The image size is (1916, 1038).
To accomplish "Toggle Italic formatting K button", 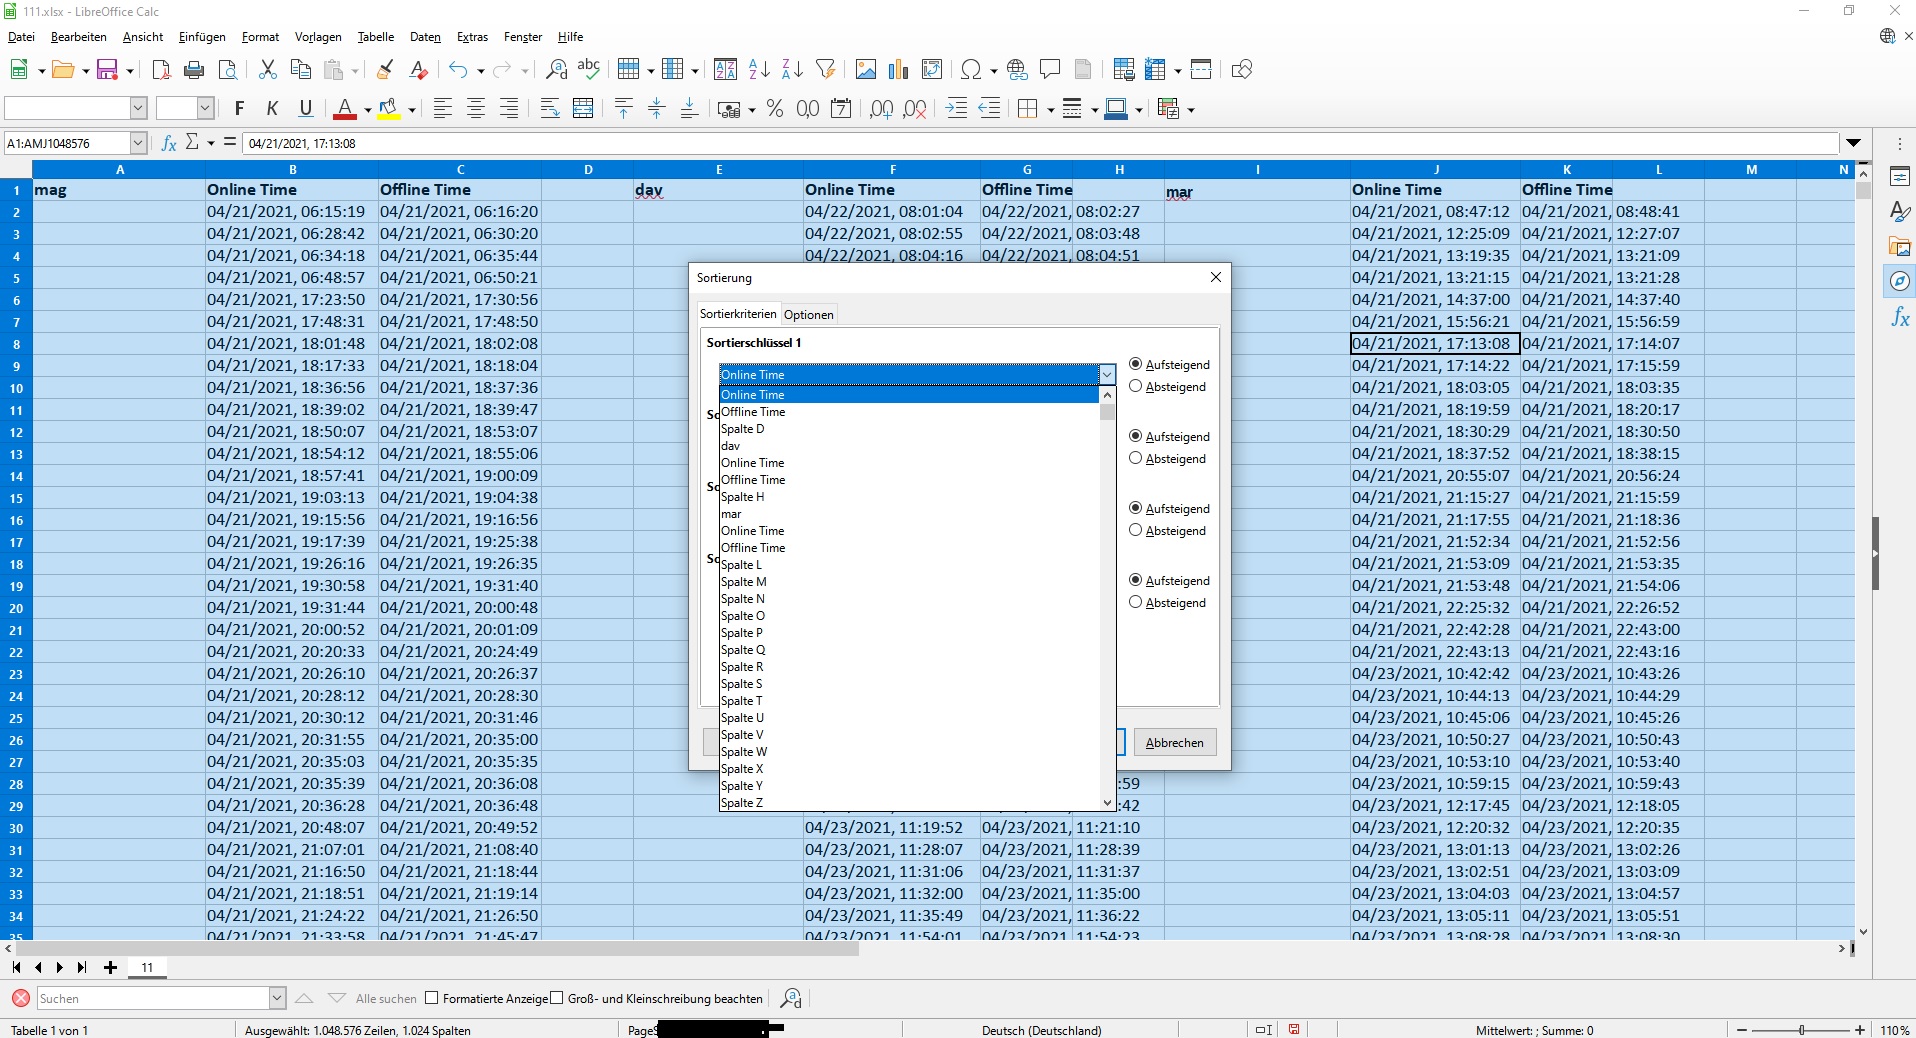I will (x=272, y=109).
